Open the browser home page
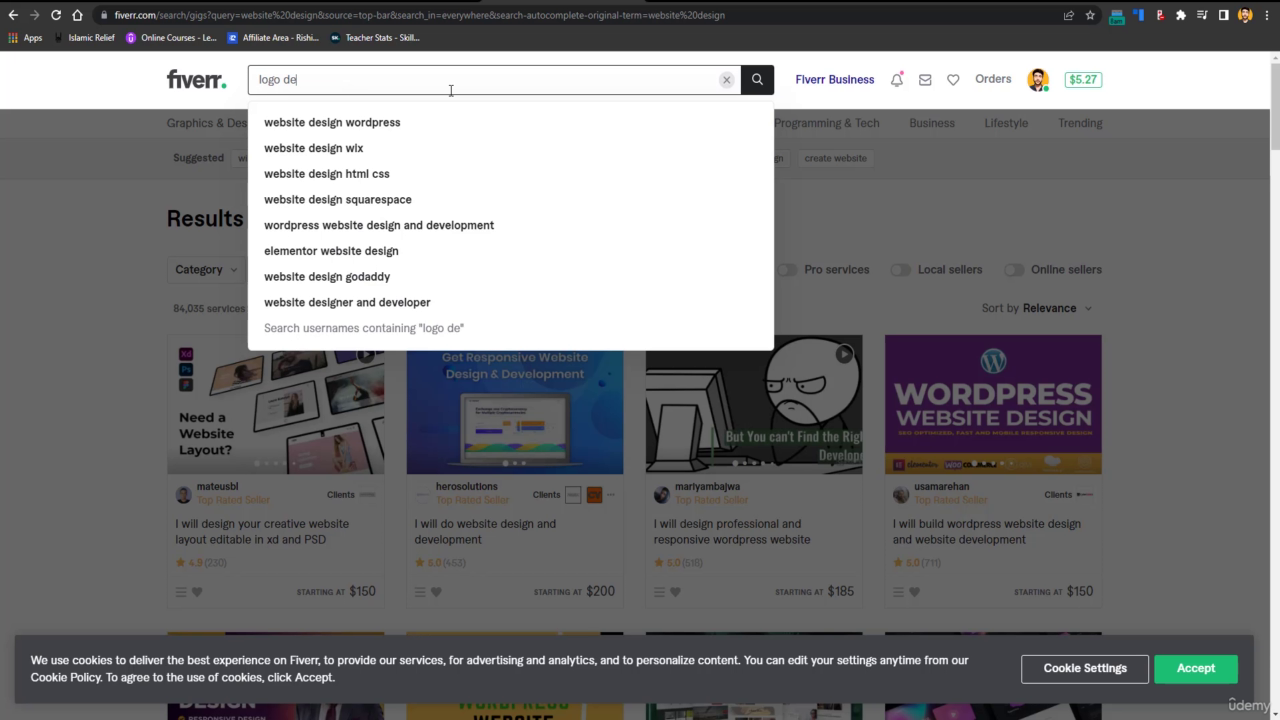1280x720 pixels. click(77, 15)
